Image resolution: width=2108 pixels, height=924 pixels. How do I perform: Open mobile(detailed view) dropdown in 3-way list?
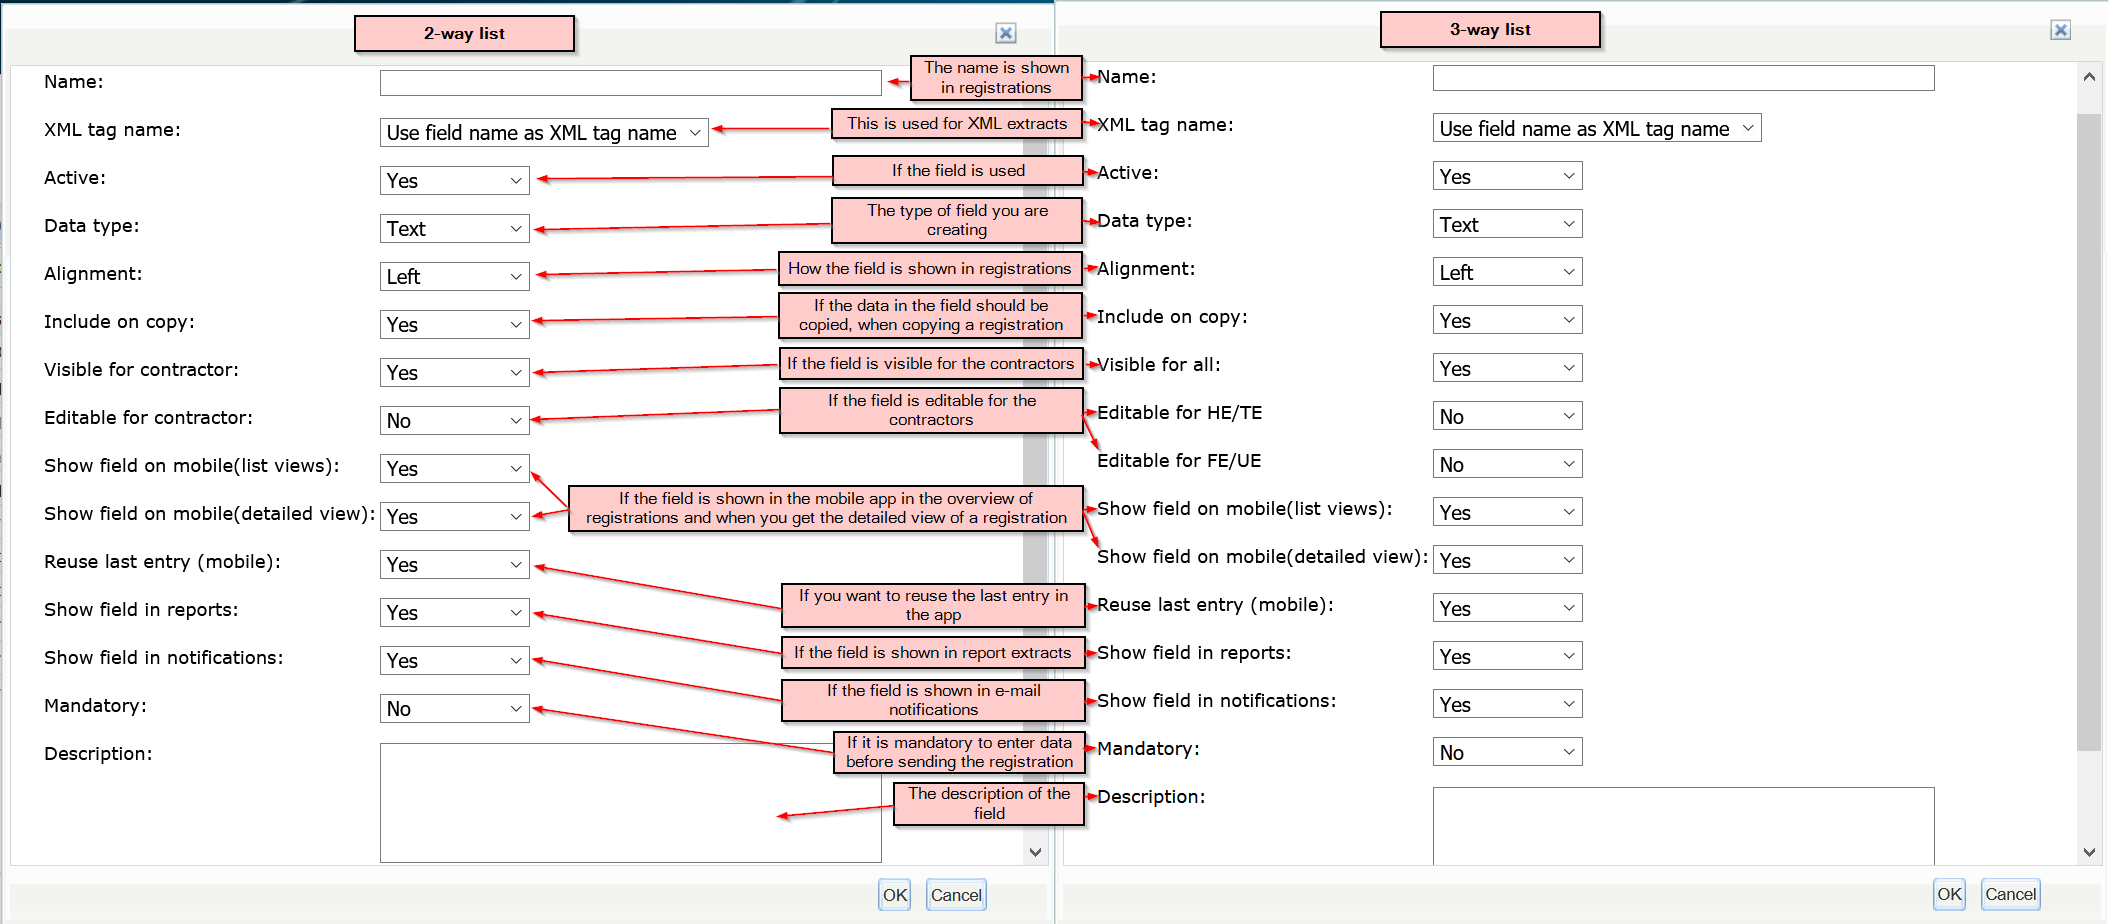coord(1507,560)
